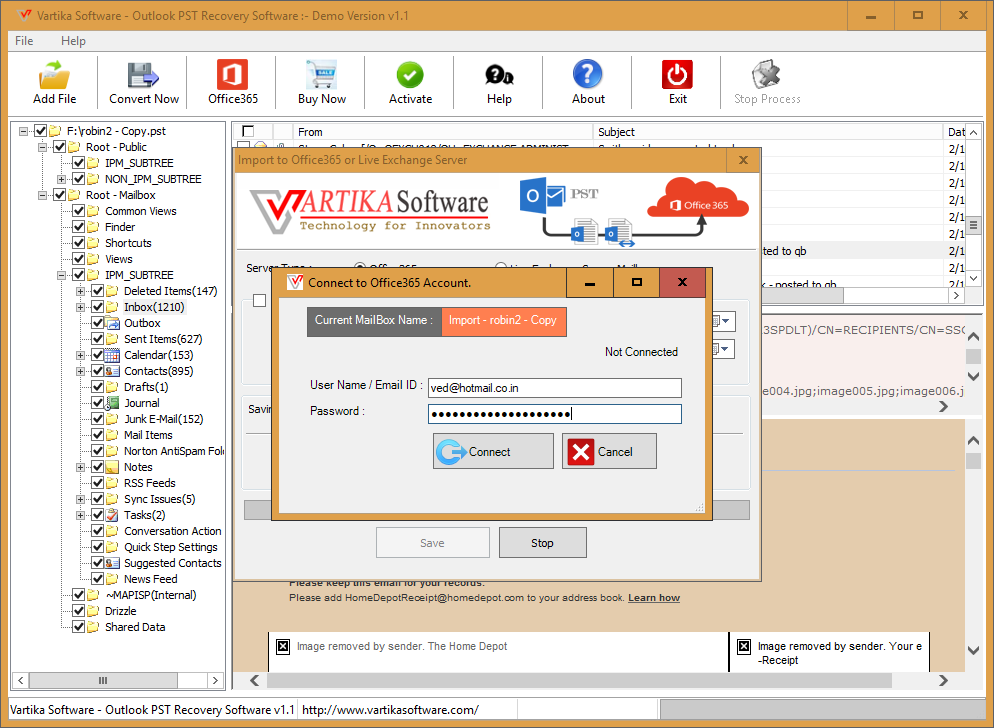The image size is (994, 728).
Task: Expand the Tasks(2) node
Action: click(81, 515)
